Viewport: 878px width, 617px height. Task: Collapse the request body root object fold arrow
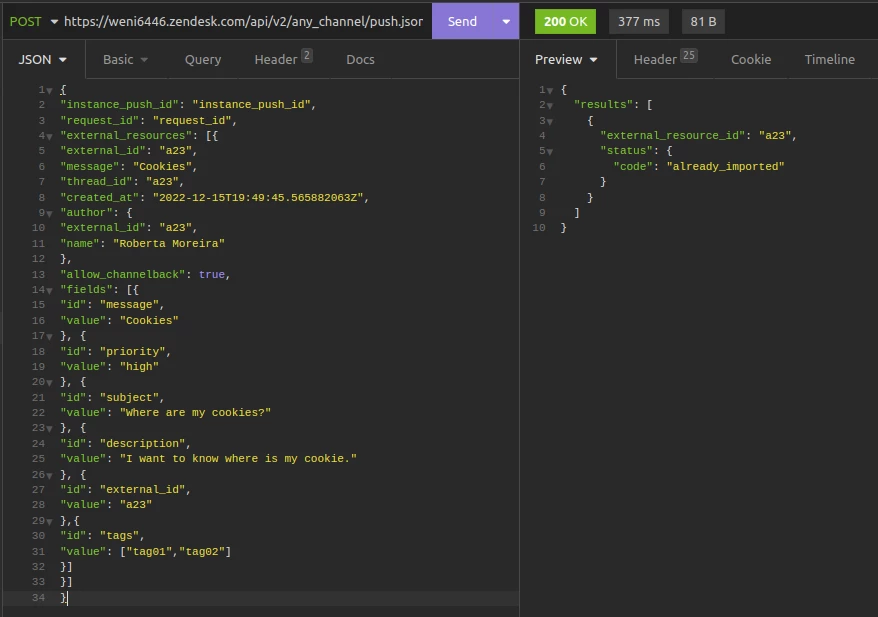coord(50,90)
